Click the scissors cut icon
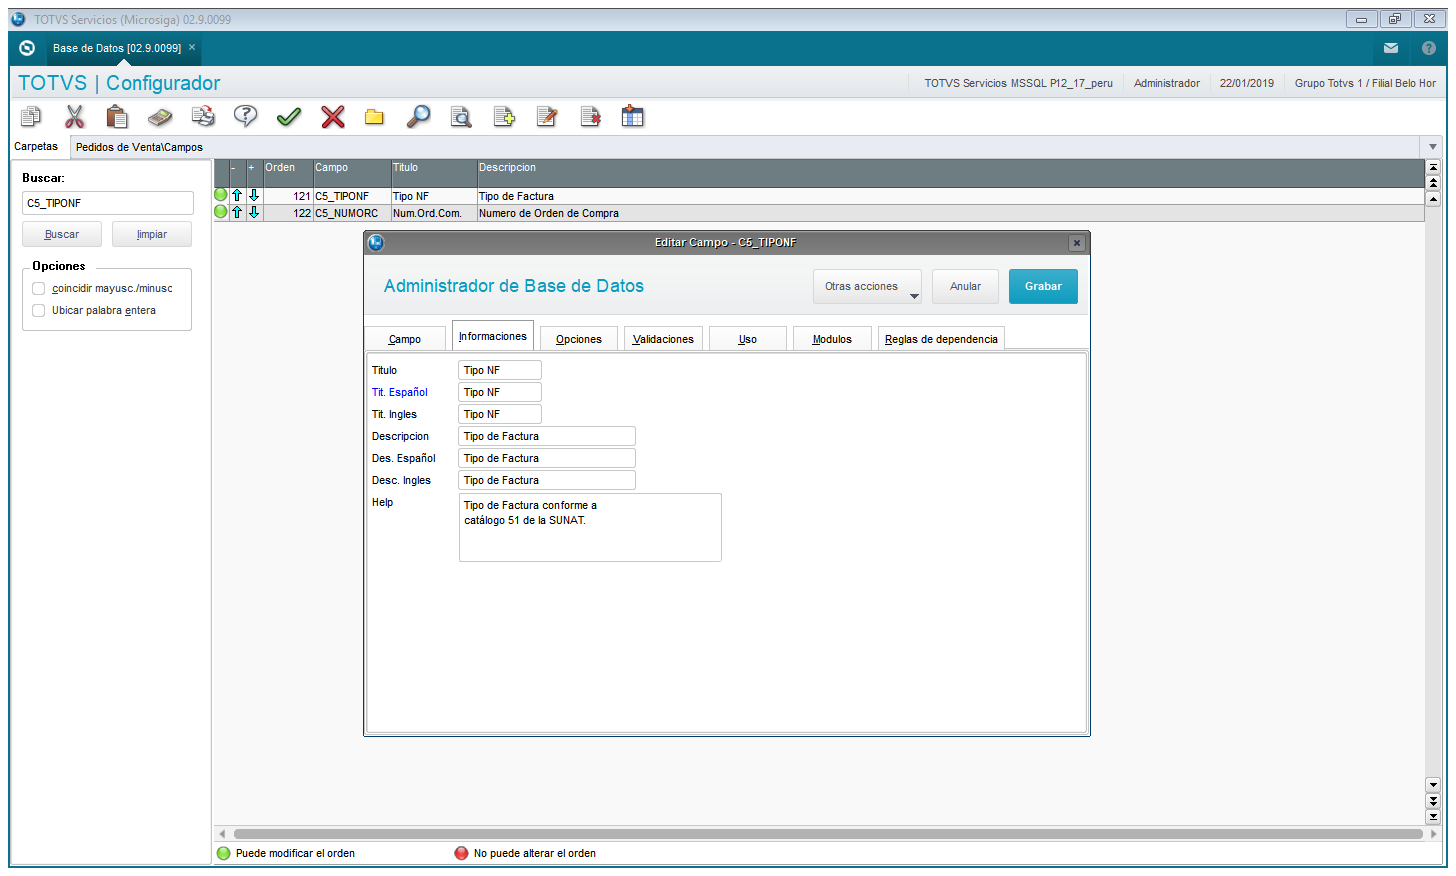 click(74, 117)
